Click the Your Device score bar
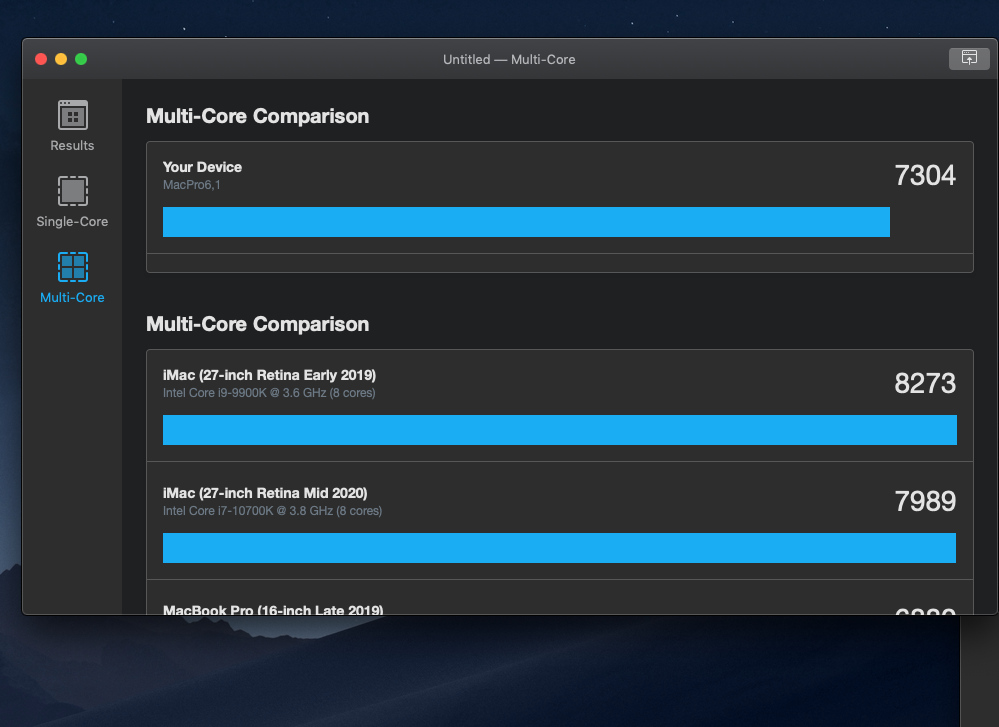This screenshot has width=999, height=727. tap(526, 222)
